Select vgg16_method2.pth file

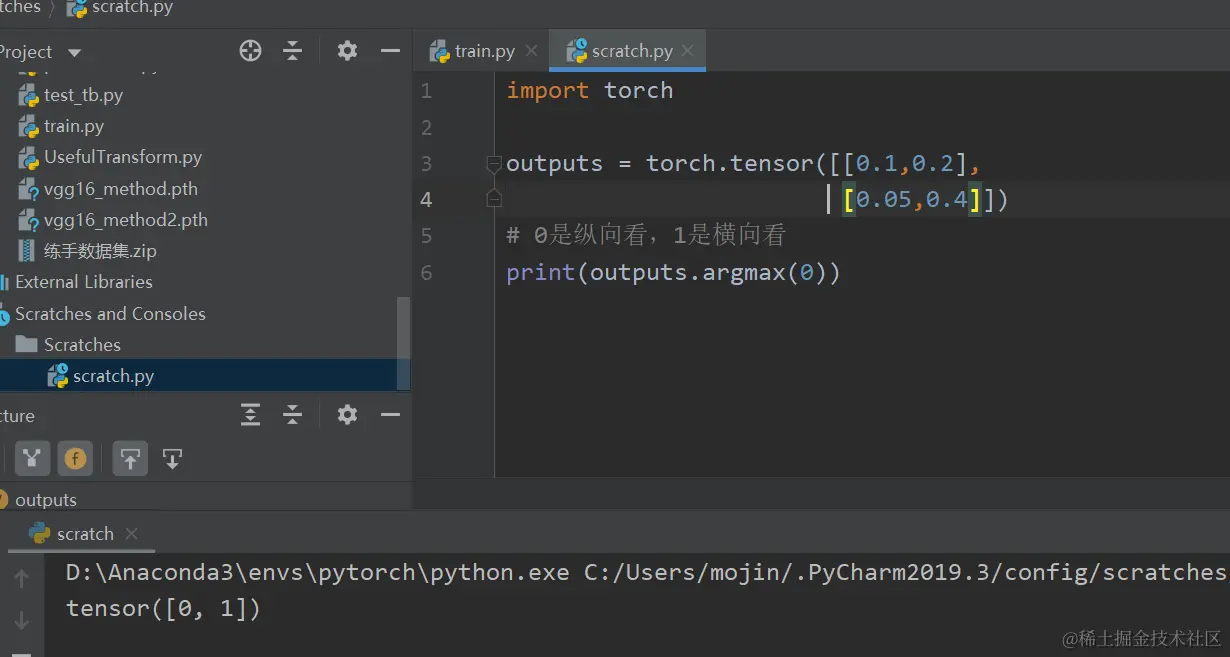(x=126, y=220)
